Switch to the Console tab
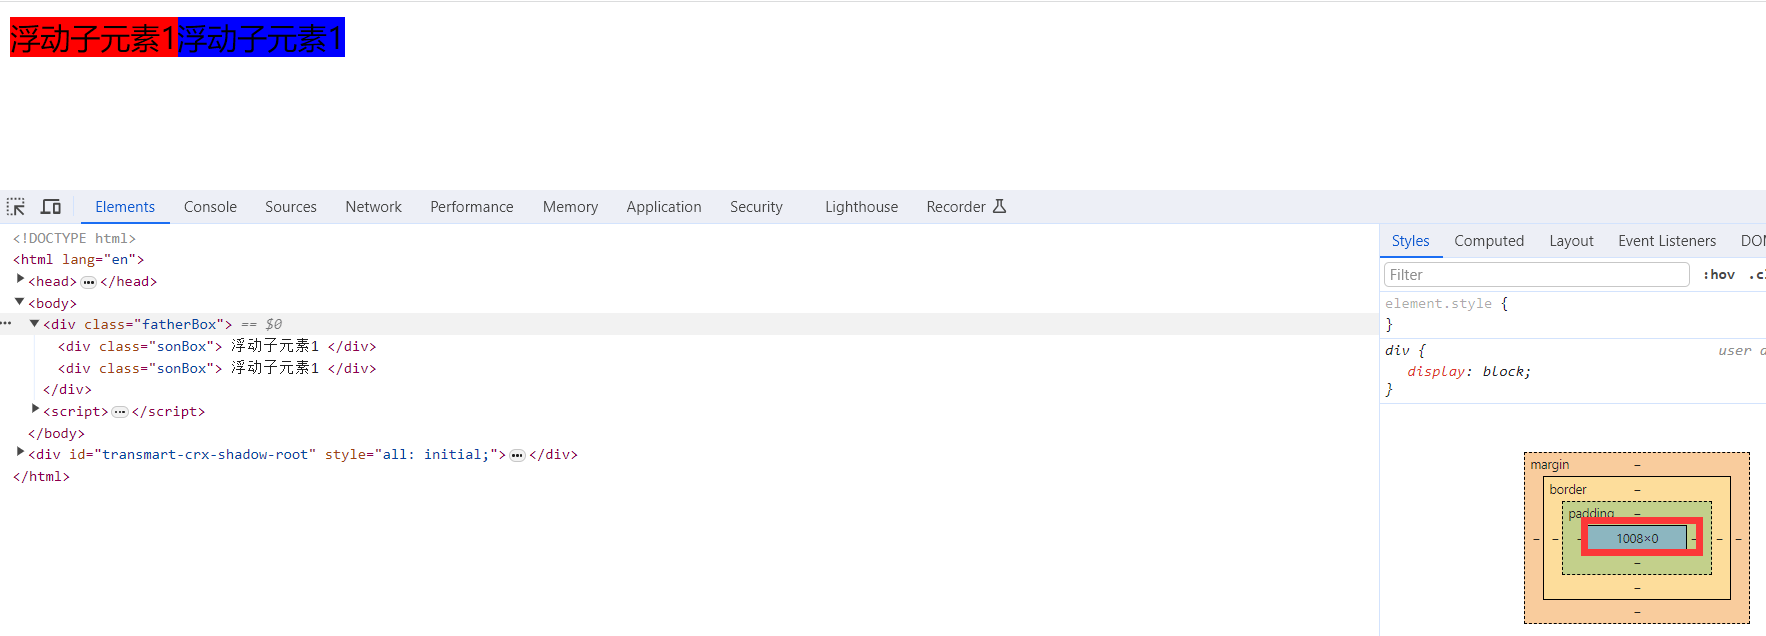The width and height of the screenshot is (1766, 636). tap(210, 207)
